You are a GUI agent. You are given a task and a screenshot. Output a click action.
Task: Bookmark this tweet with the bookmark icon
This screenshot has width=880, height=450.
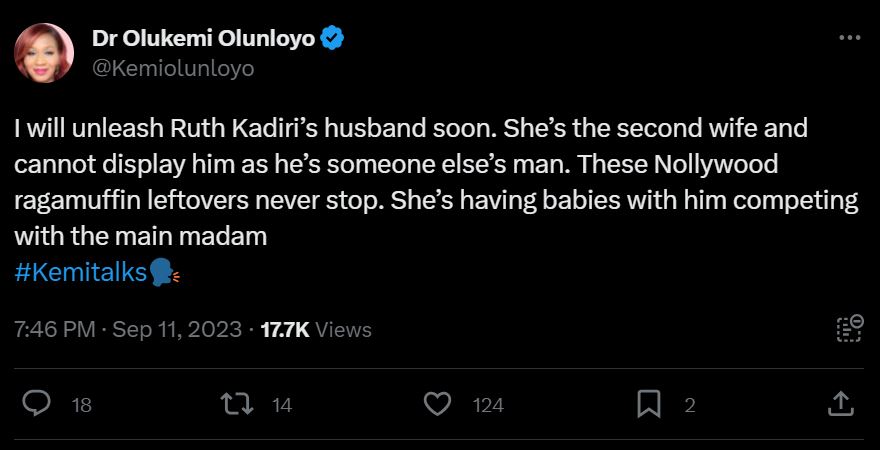648,404
